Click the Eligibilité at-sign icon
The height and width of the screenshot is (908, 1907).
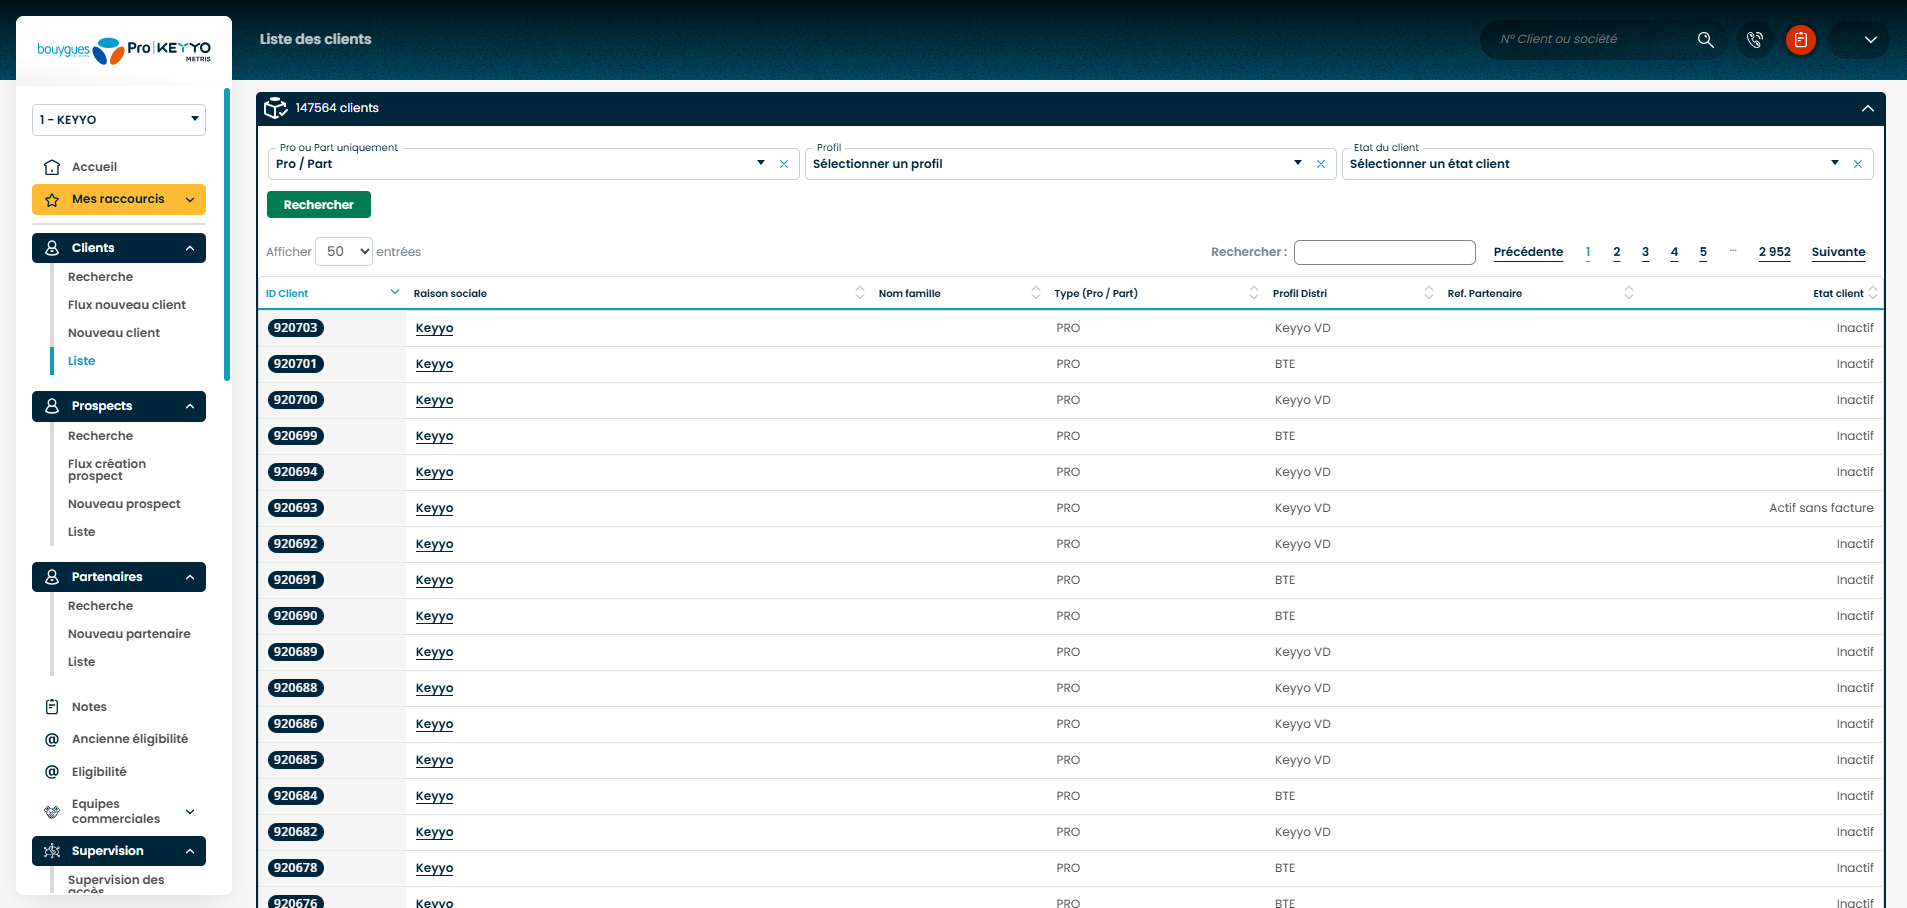pos(52,772)
